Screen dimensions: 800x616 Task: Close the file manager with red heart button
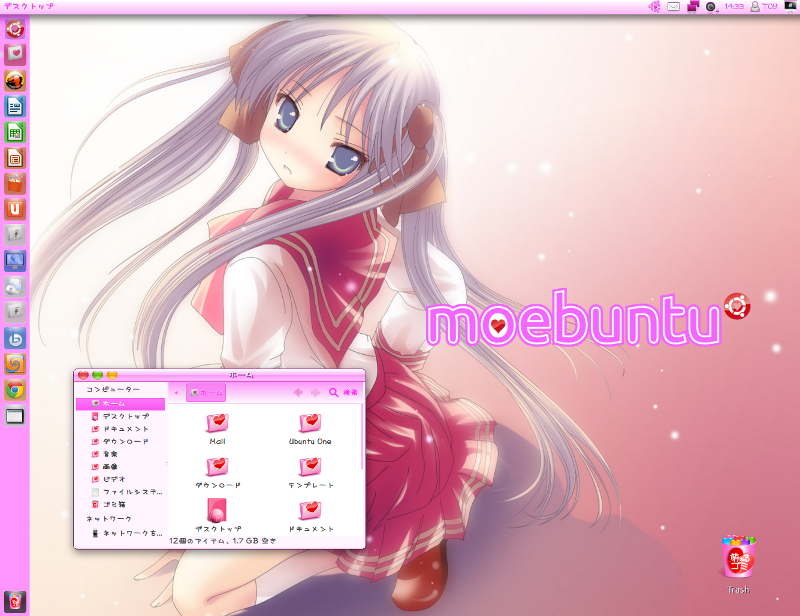(83, 375)
